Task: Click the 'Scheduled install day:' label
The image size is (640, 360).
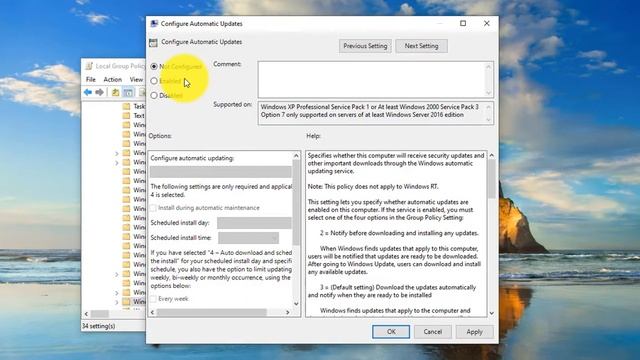Action: (180, 223)
